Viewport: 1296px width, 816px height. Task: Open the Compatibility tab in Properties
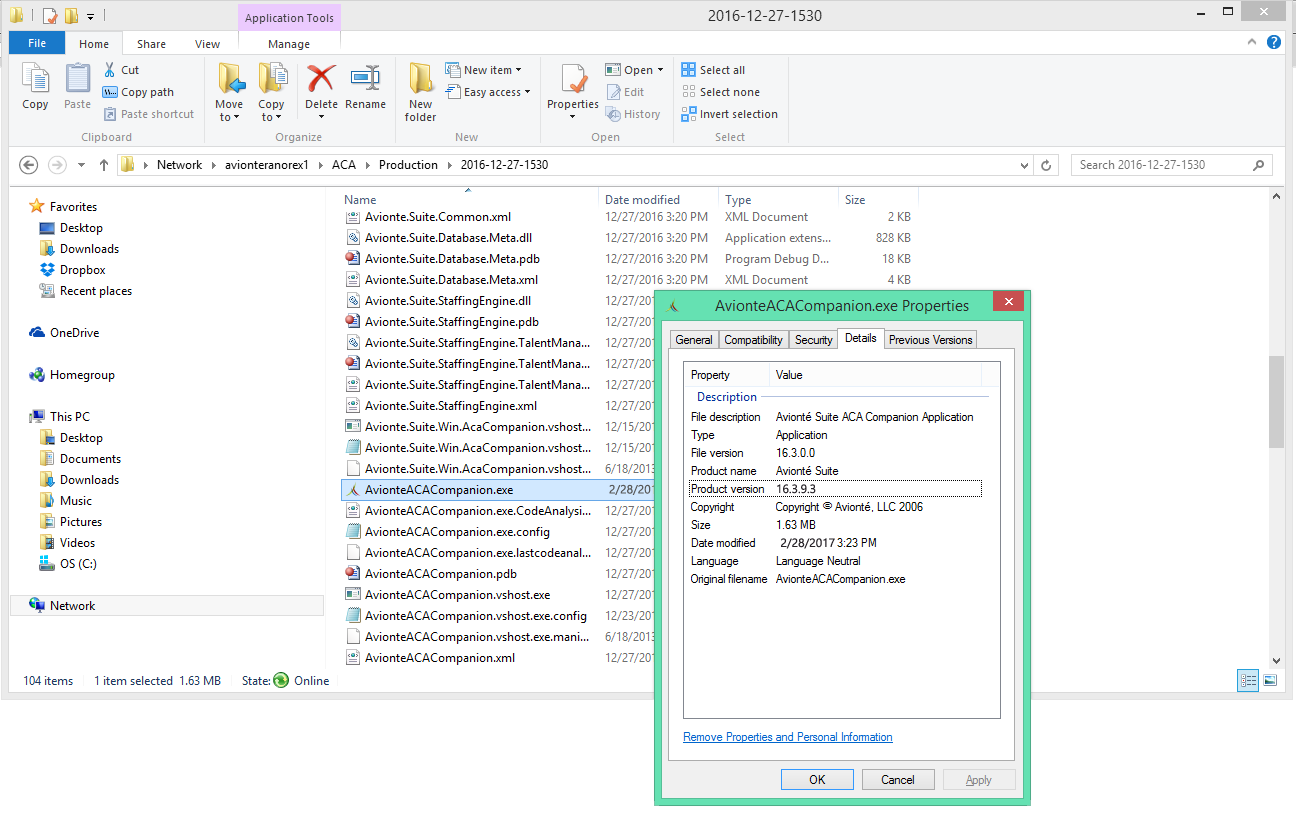[753, 340]
